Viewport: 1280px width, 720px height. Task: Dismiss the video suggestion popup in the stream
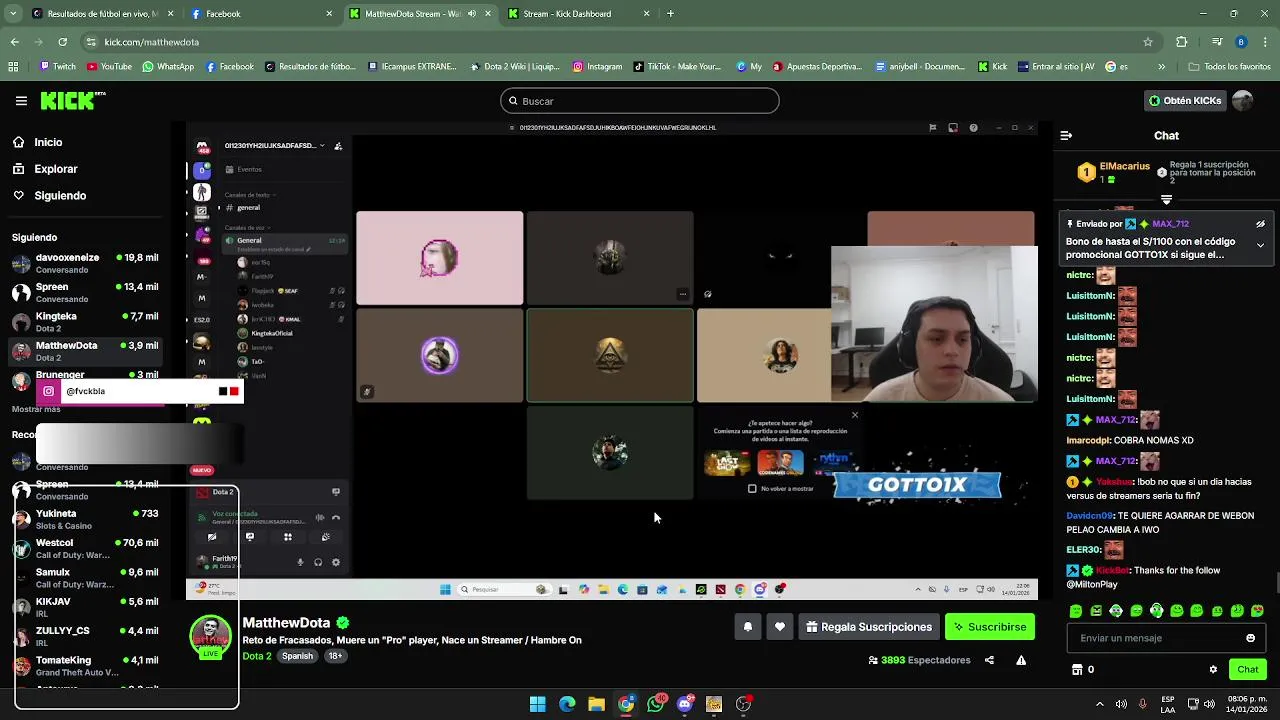click(x=854, y=414)
